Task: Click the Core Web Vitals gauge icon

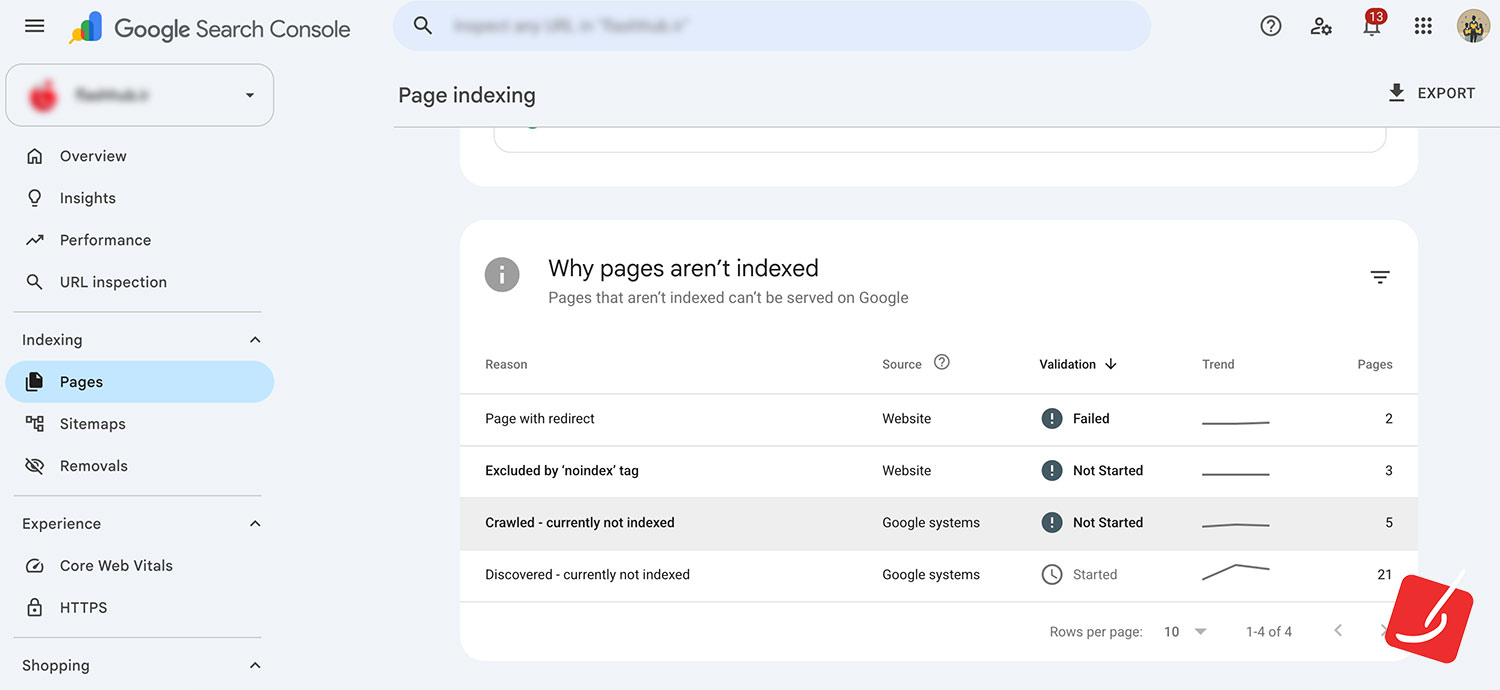Action: coord(35,566)
